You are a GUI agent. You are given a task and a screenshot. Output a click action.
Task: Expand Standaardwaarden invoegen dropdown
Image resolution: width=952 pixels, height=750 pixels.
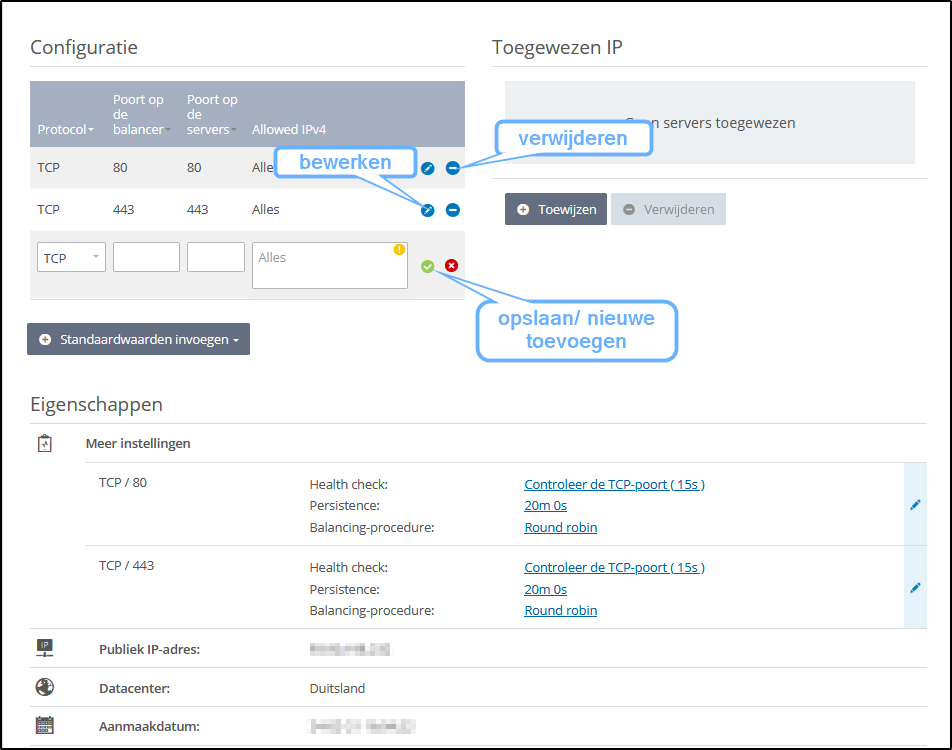(138, 339)
